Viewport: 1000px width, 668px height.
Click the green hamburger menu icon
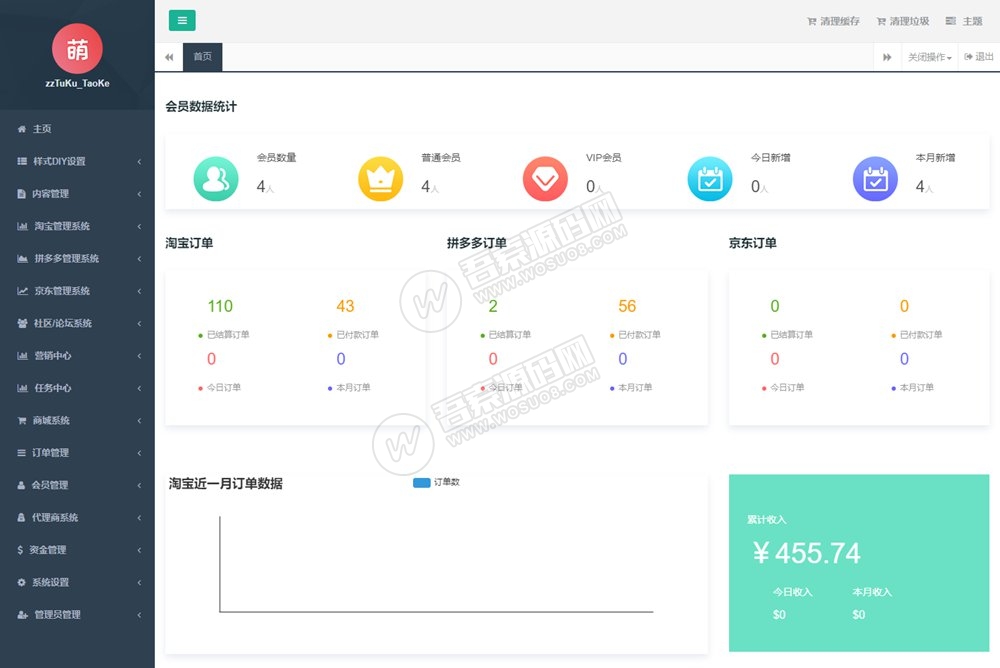pos(181,20)
